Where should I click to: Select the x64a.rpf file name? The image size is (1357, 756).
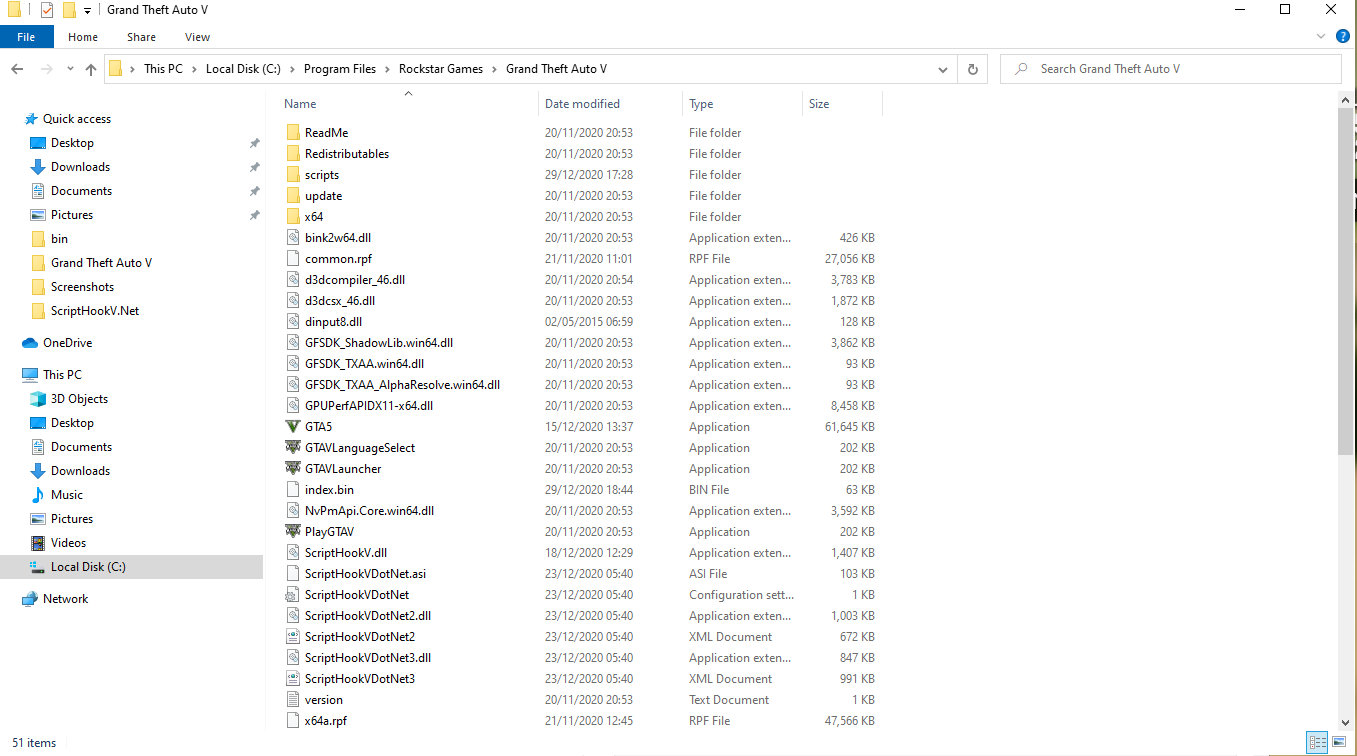[x=326, y=721]
